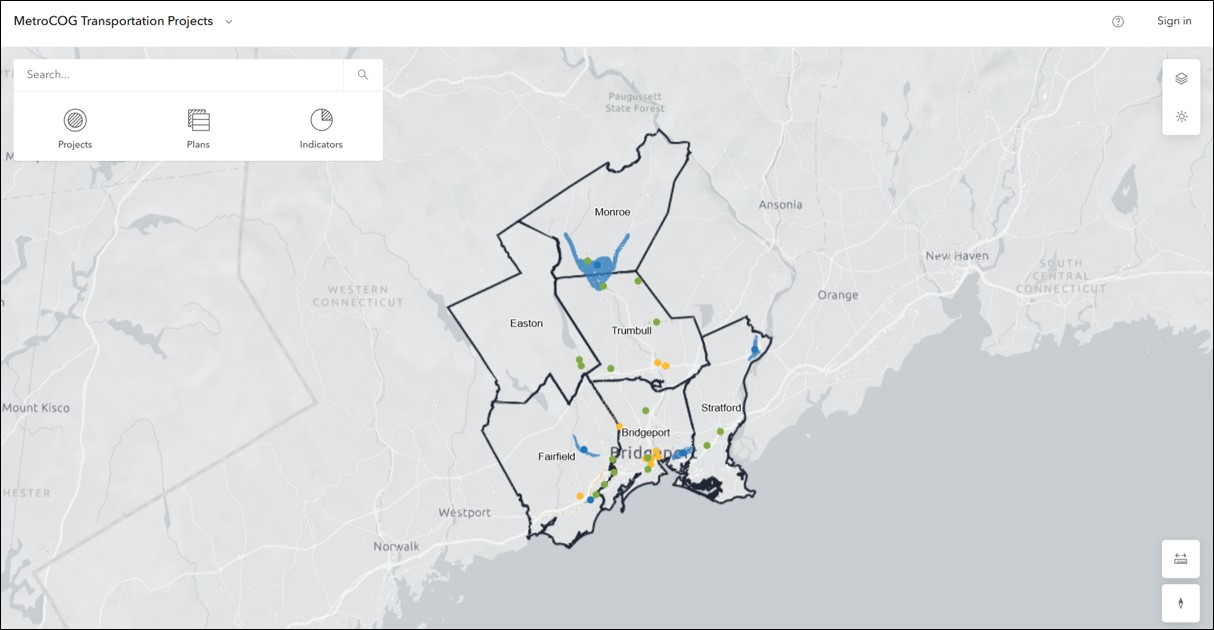
Task: Open the Plans panel
Action: pyautogui.click(x=198, y=129)
